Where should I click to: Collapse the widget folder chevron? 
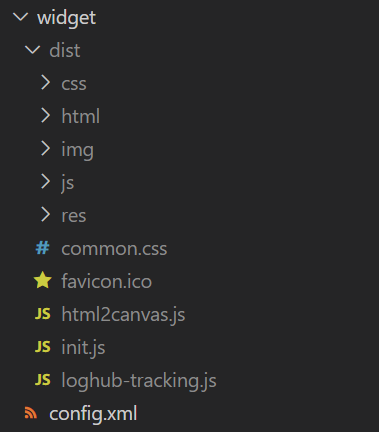(x=20, y=17)
